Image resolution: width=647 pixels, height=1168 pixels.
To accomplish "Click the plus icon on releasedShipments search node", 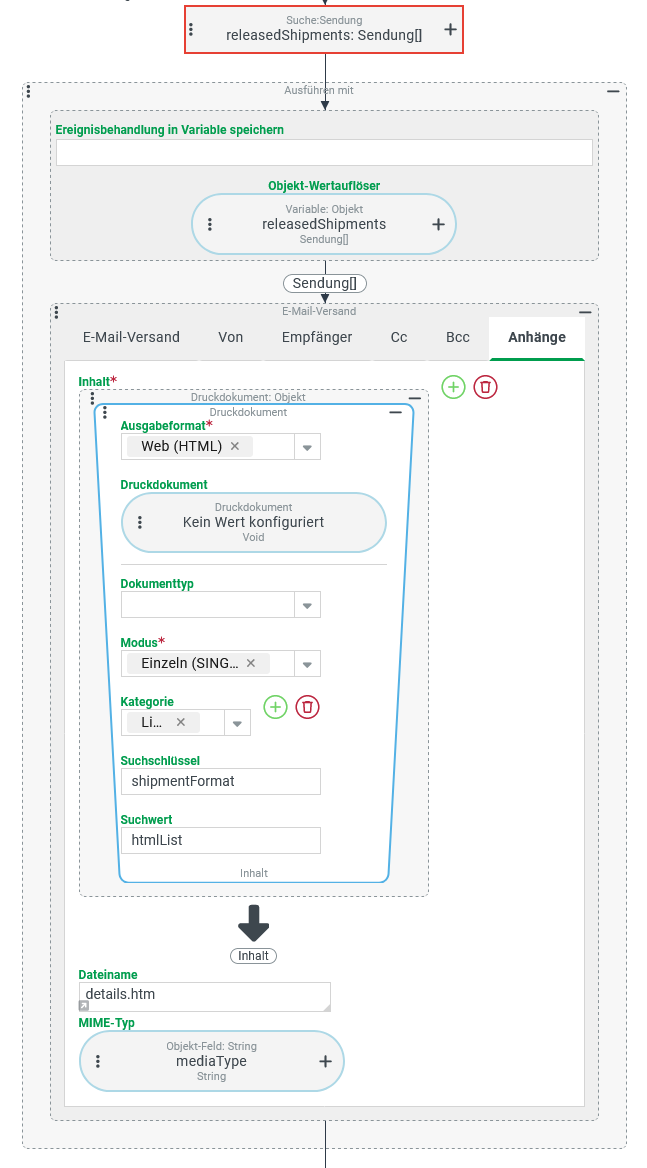I will tap(450, 30).
